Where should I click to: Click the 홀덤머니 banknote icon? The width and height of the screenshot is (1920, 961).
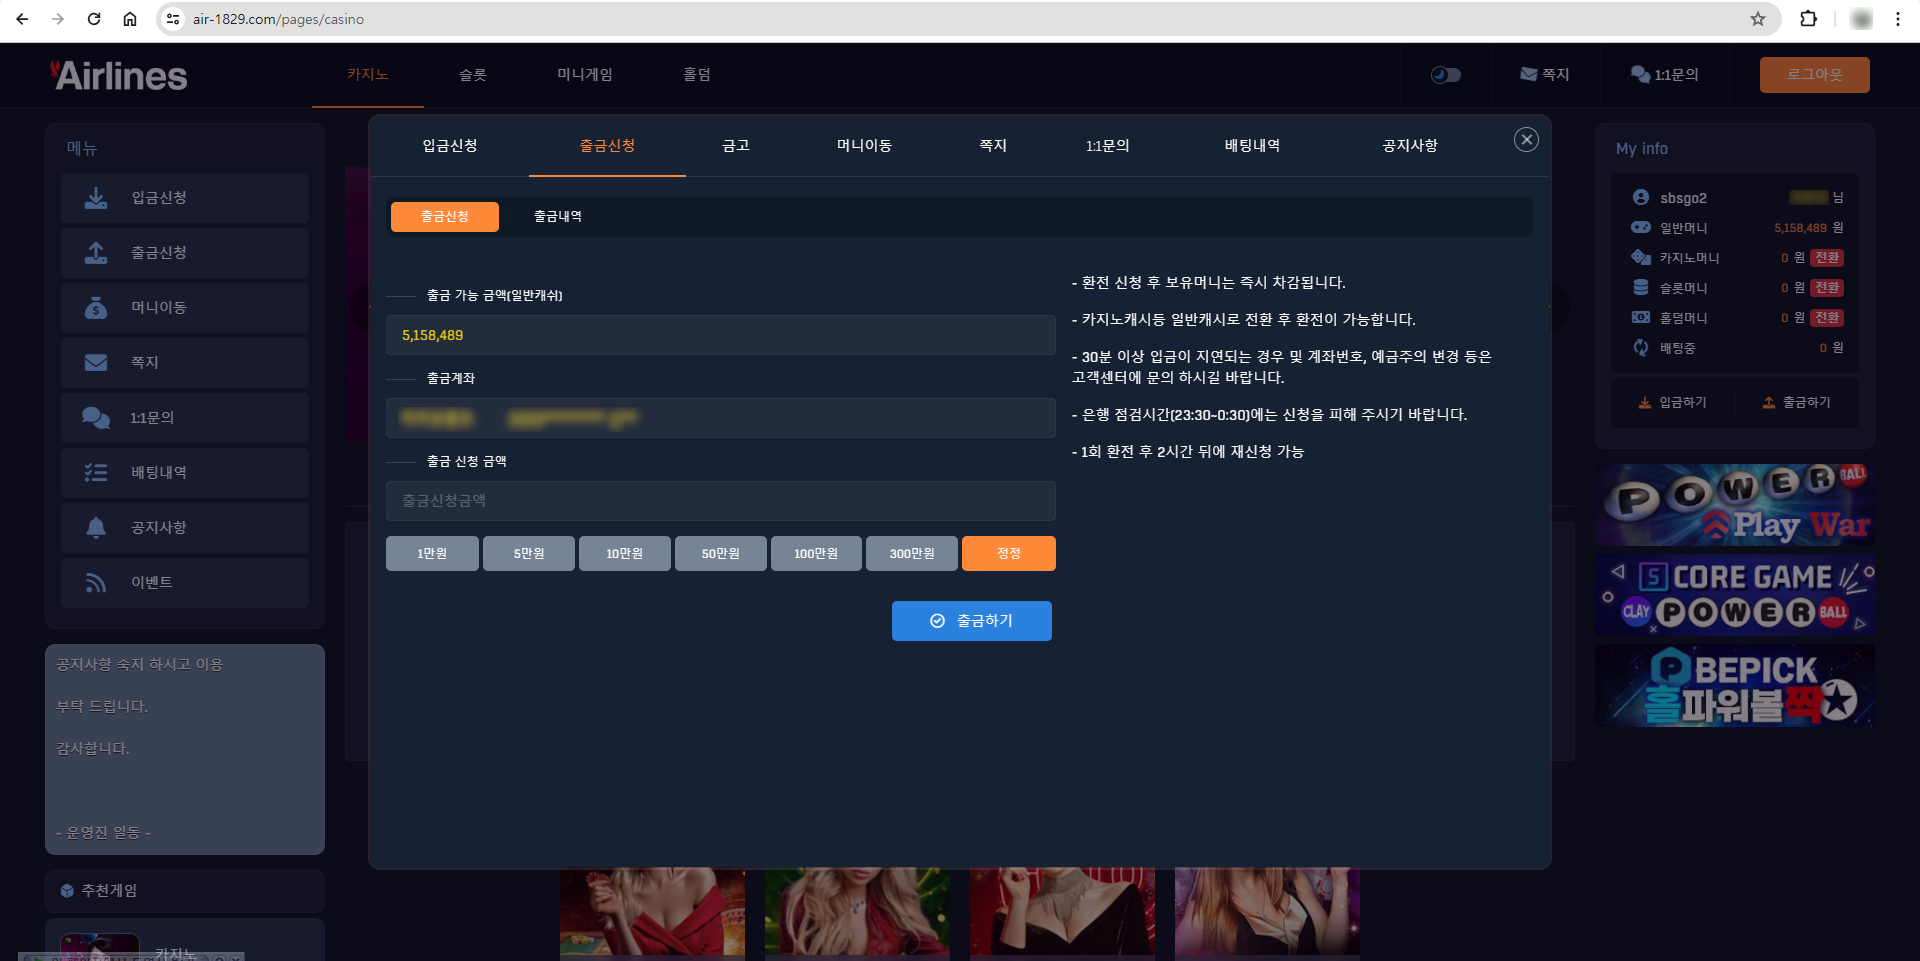point(1641,317)
